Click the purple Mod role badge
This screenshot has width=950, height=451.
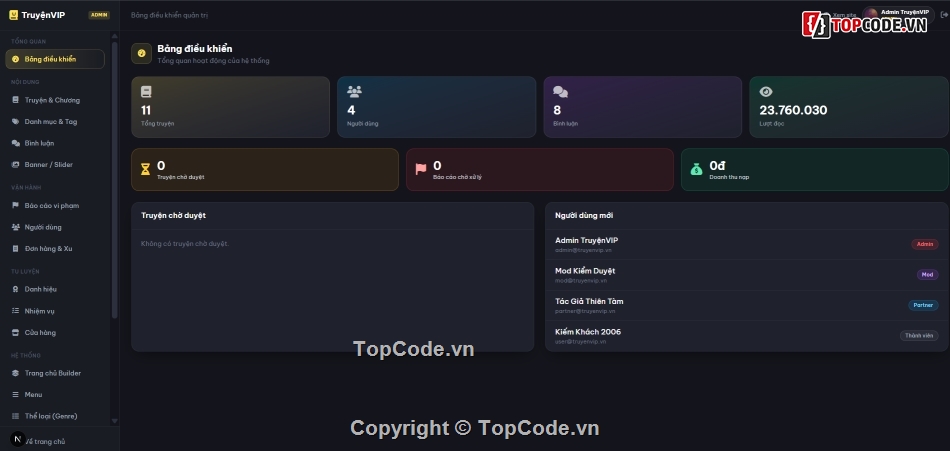coord(927,275)
